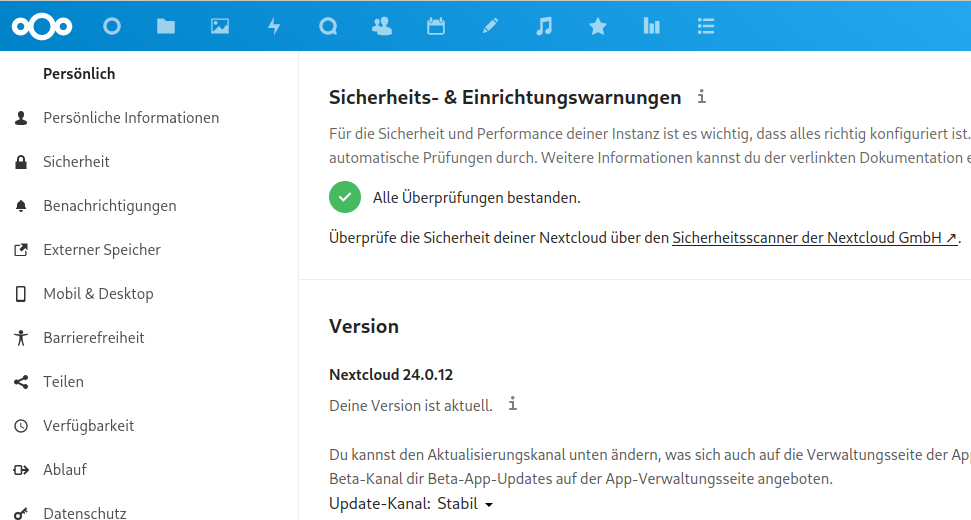Click the external link icon for Externer Speicher
Screen dimensions: 971x520
pyautogui.click(x=21, y=249)
